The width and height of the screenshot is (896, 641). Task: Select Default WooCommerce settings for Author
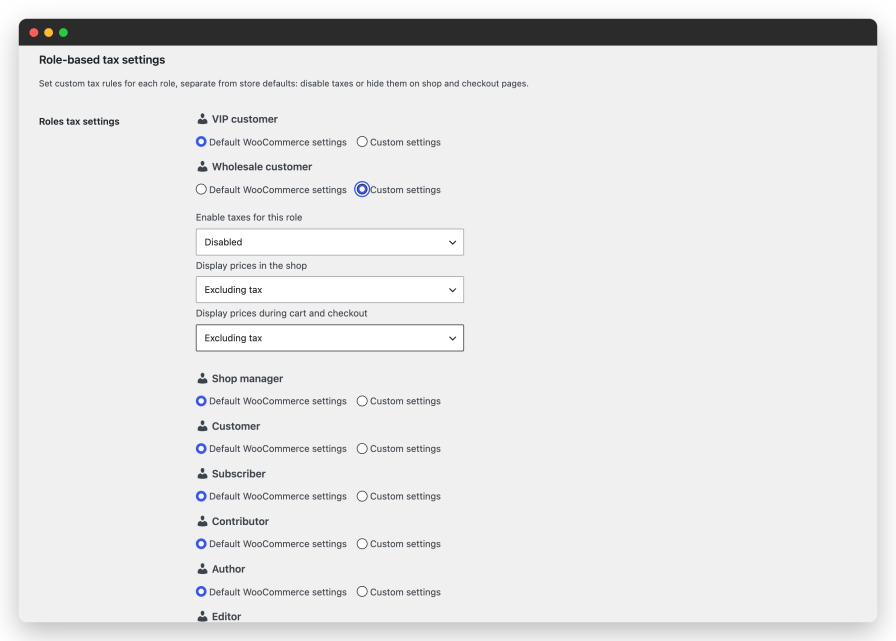201,591
